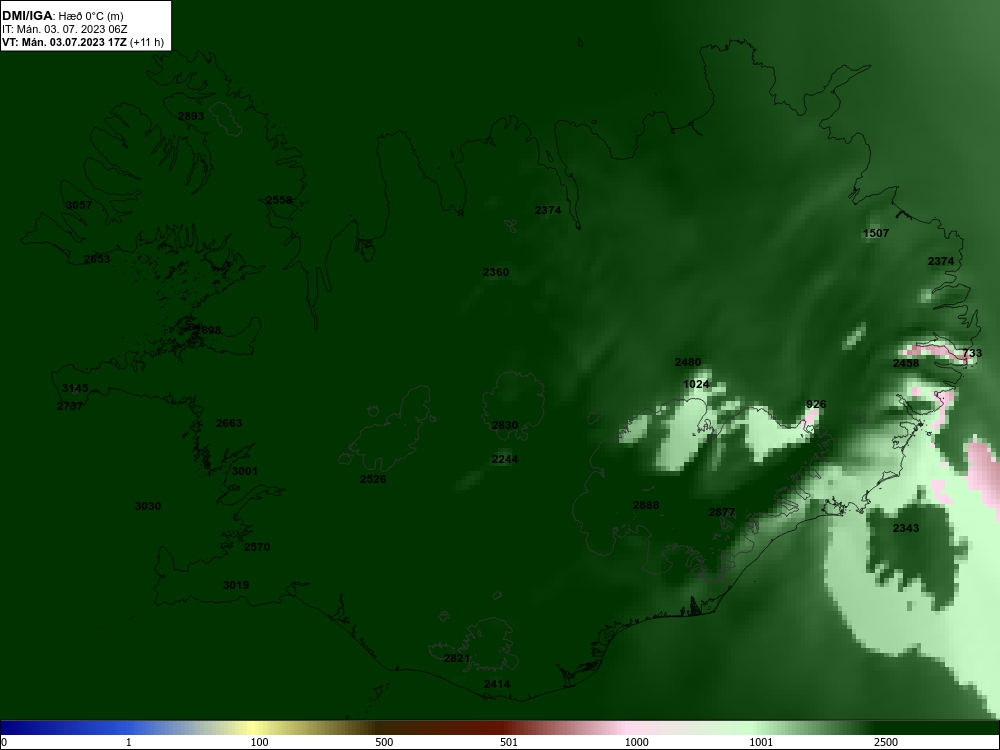The width and height of the screenshot is (1000, 750).
Task: Click the 2244 height value
Action: coord(504,459)
